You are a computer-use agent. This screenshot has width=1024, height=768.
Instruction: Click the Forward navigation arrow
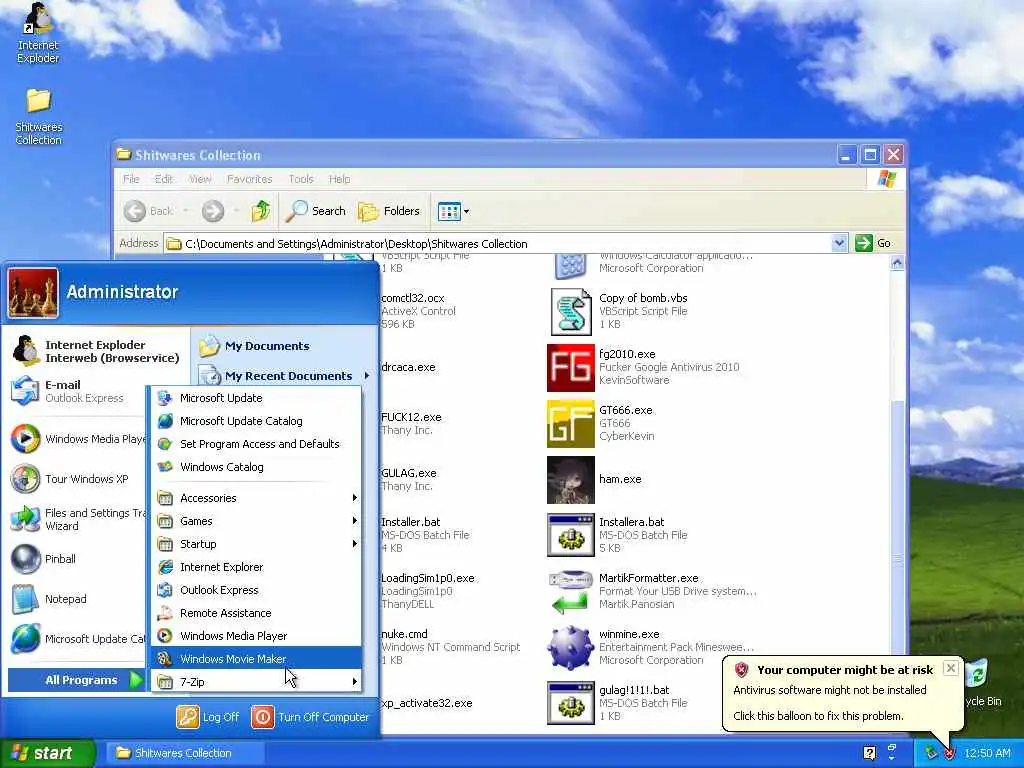point(213,211)
